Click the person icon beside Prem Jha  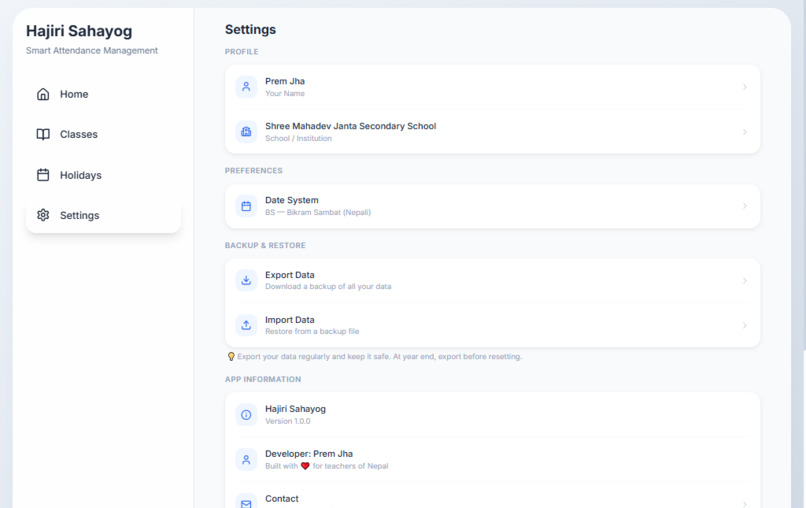(x=246, y=87)
